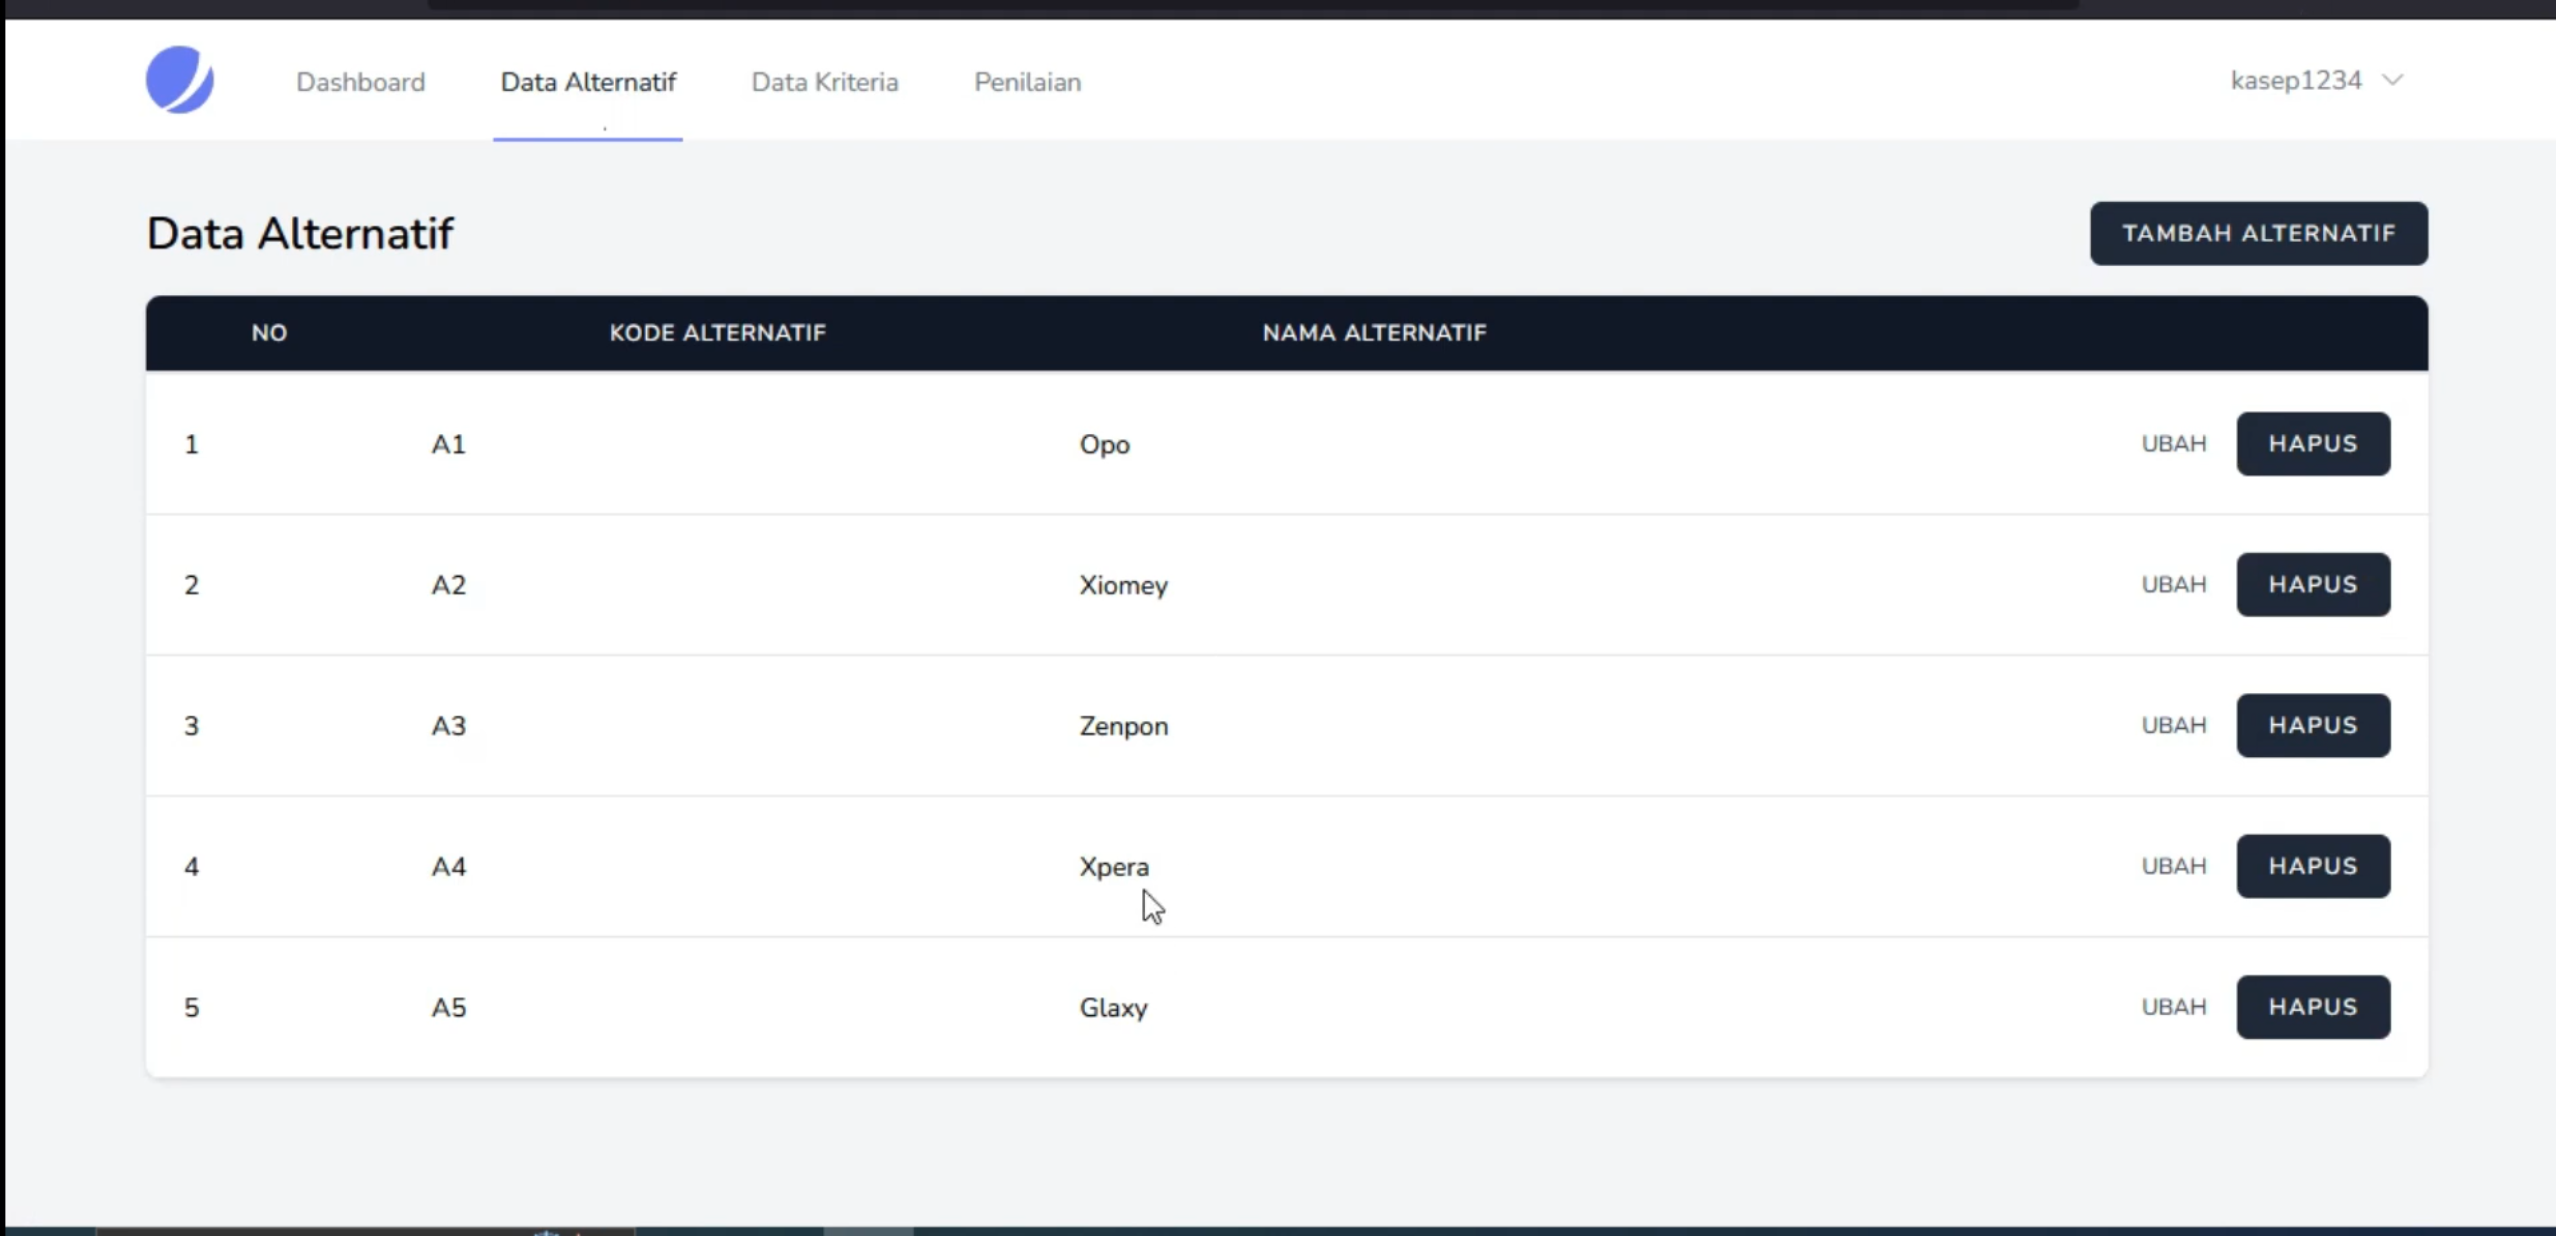This screenshot has width=2556, height=1236.
Task: Open the Dashboard page
Action: 360,82
